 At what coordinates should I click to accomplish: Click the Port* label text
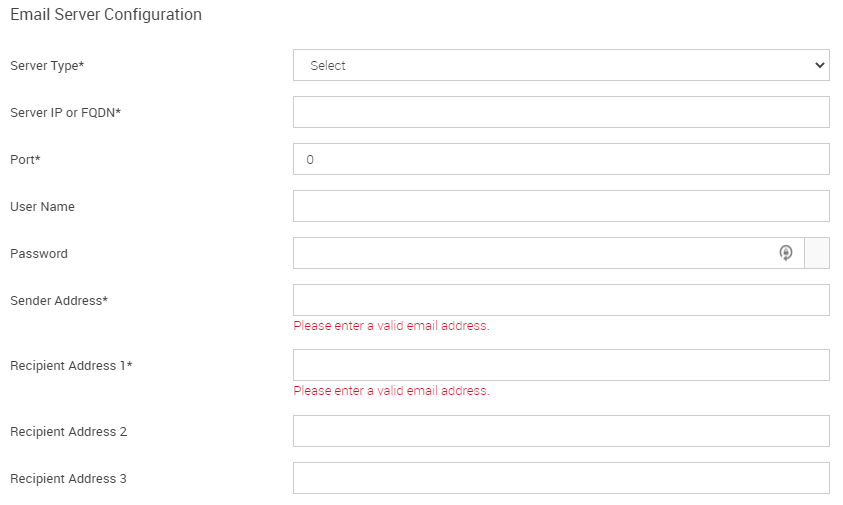(x=25, y=160)
